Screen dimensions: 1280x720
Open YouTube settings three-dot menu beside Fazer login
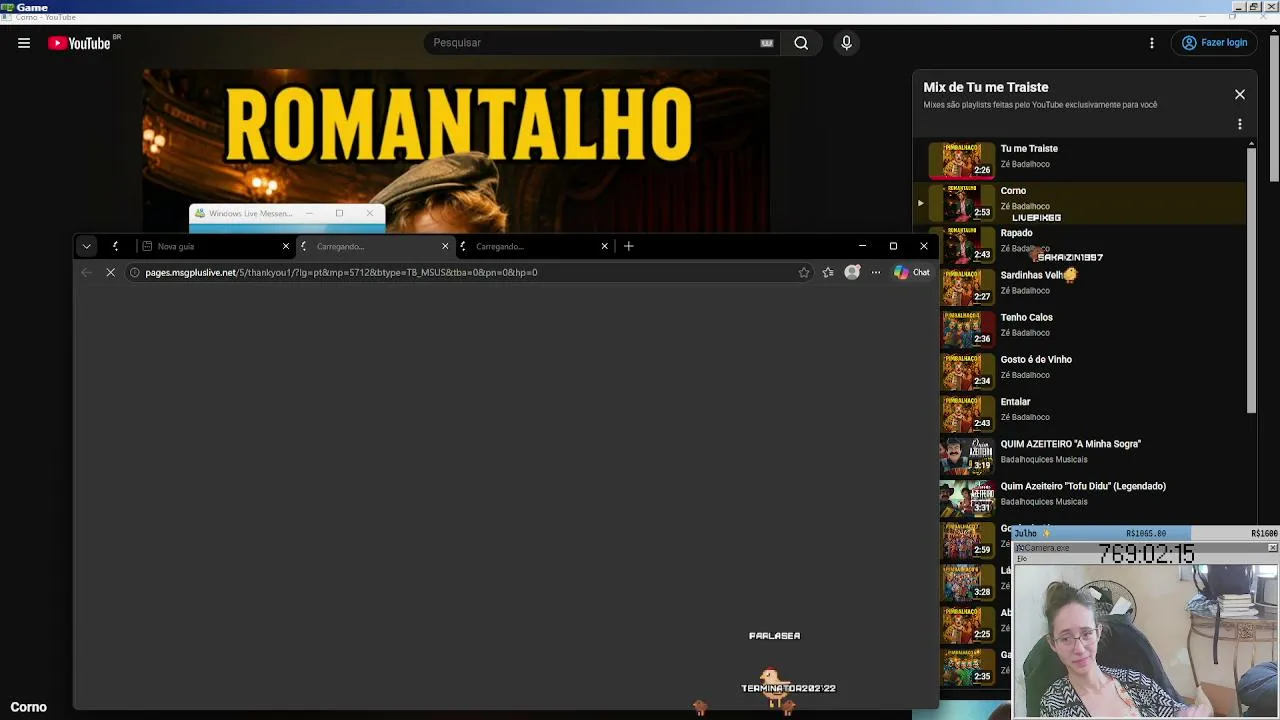[1152, 43]
